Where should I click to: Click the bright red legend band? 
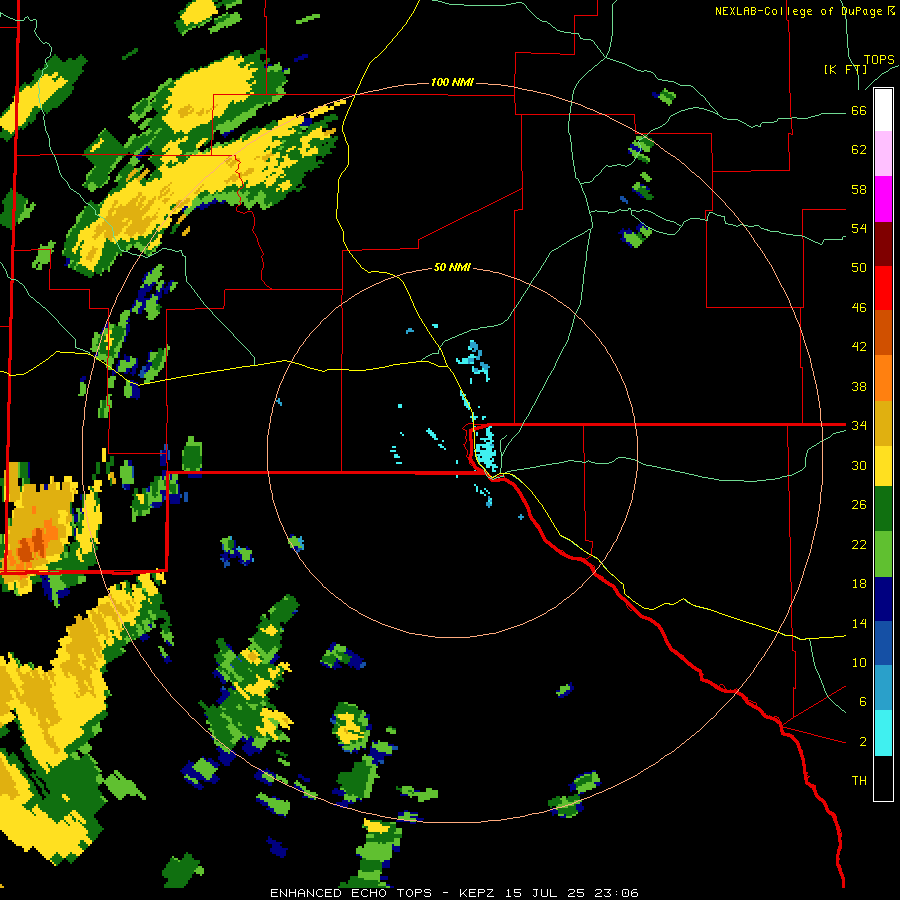883,288
